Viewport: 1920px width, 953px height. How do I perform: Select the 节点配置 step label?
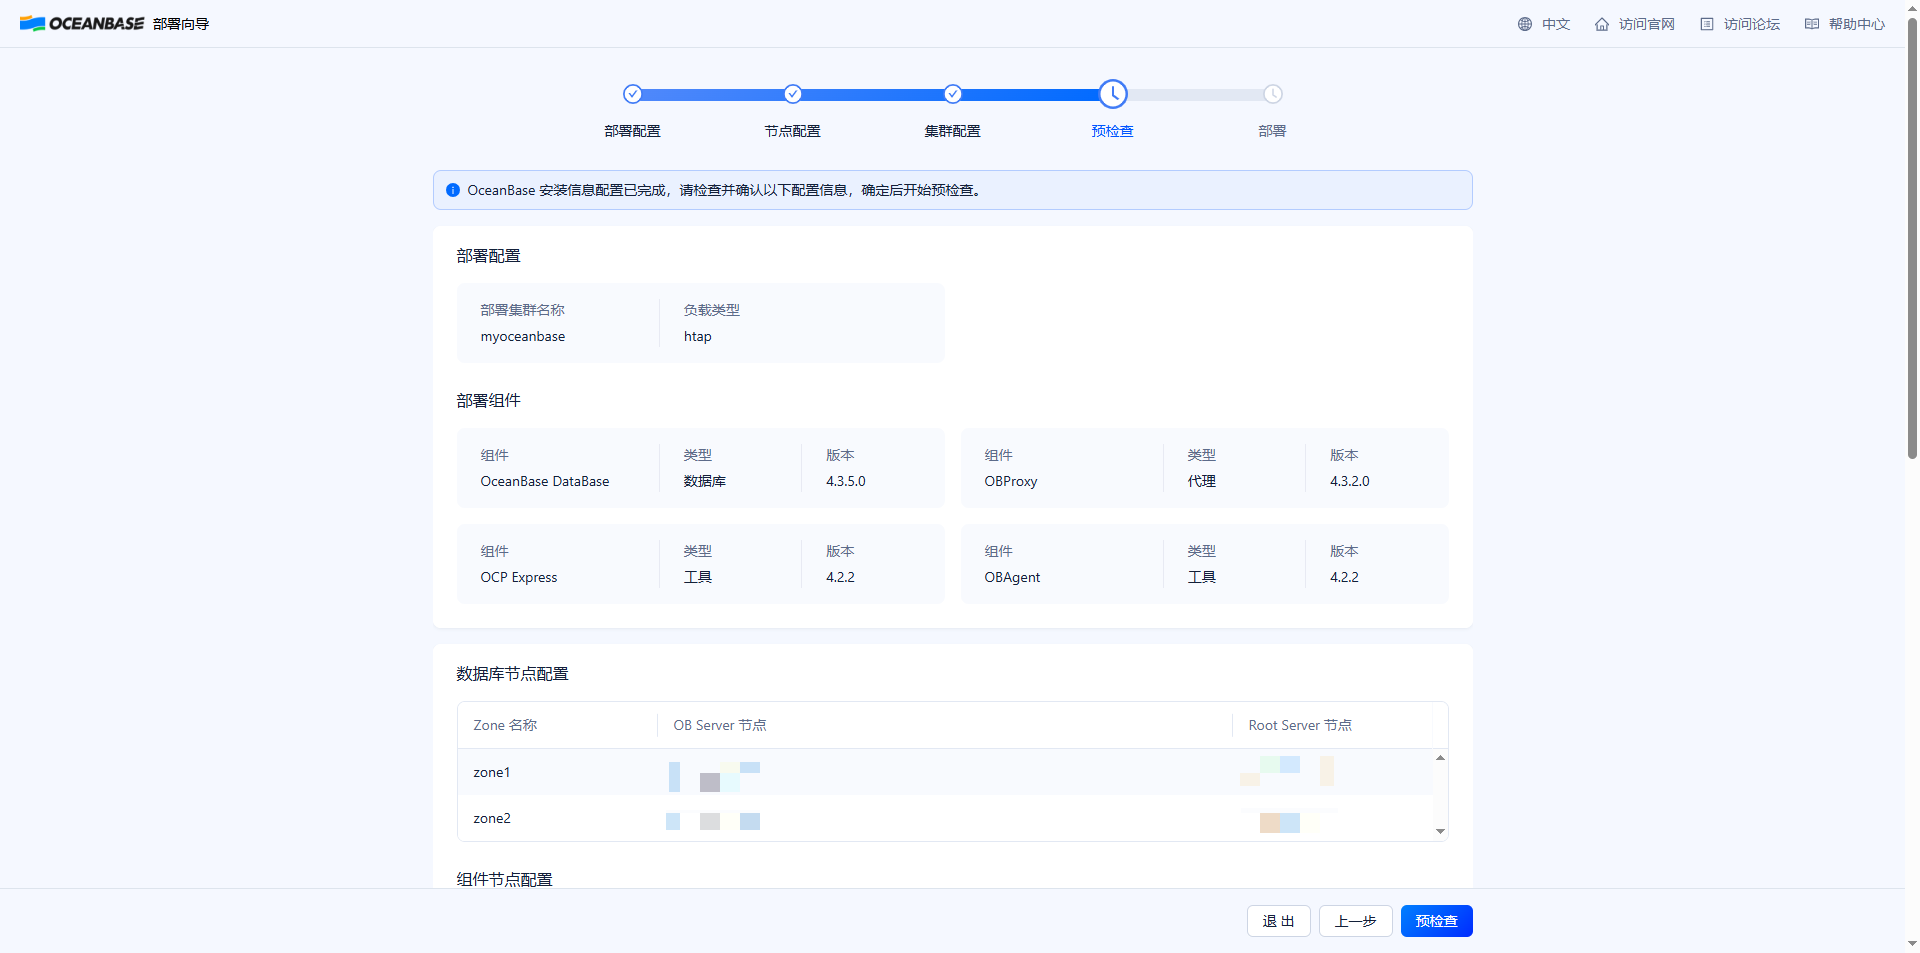pyautogui.click(x=793, y=131)
